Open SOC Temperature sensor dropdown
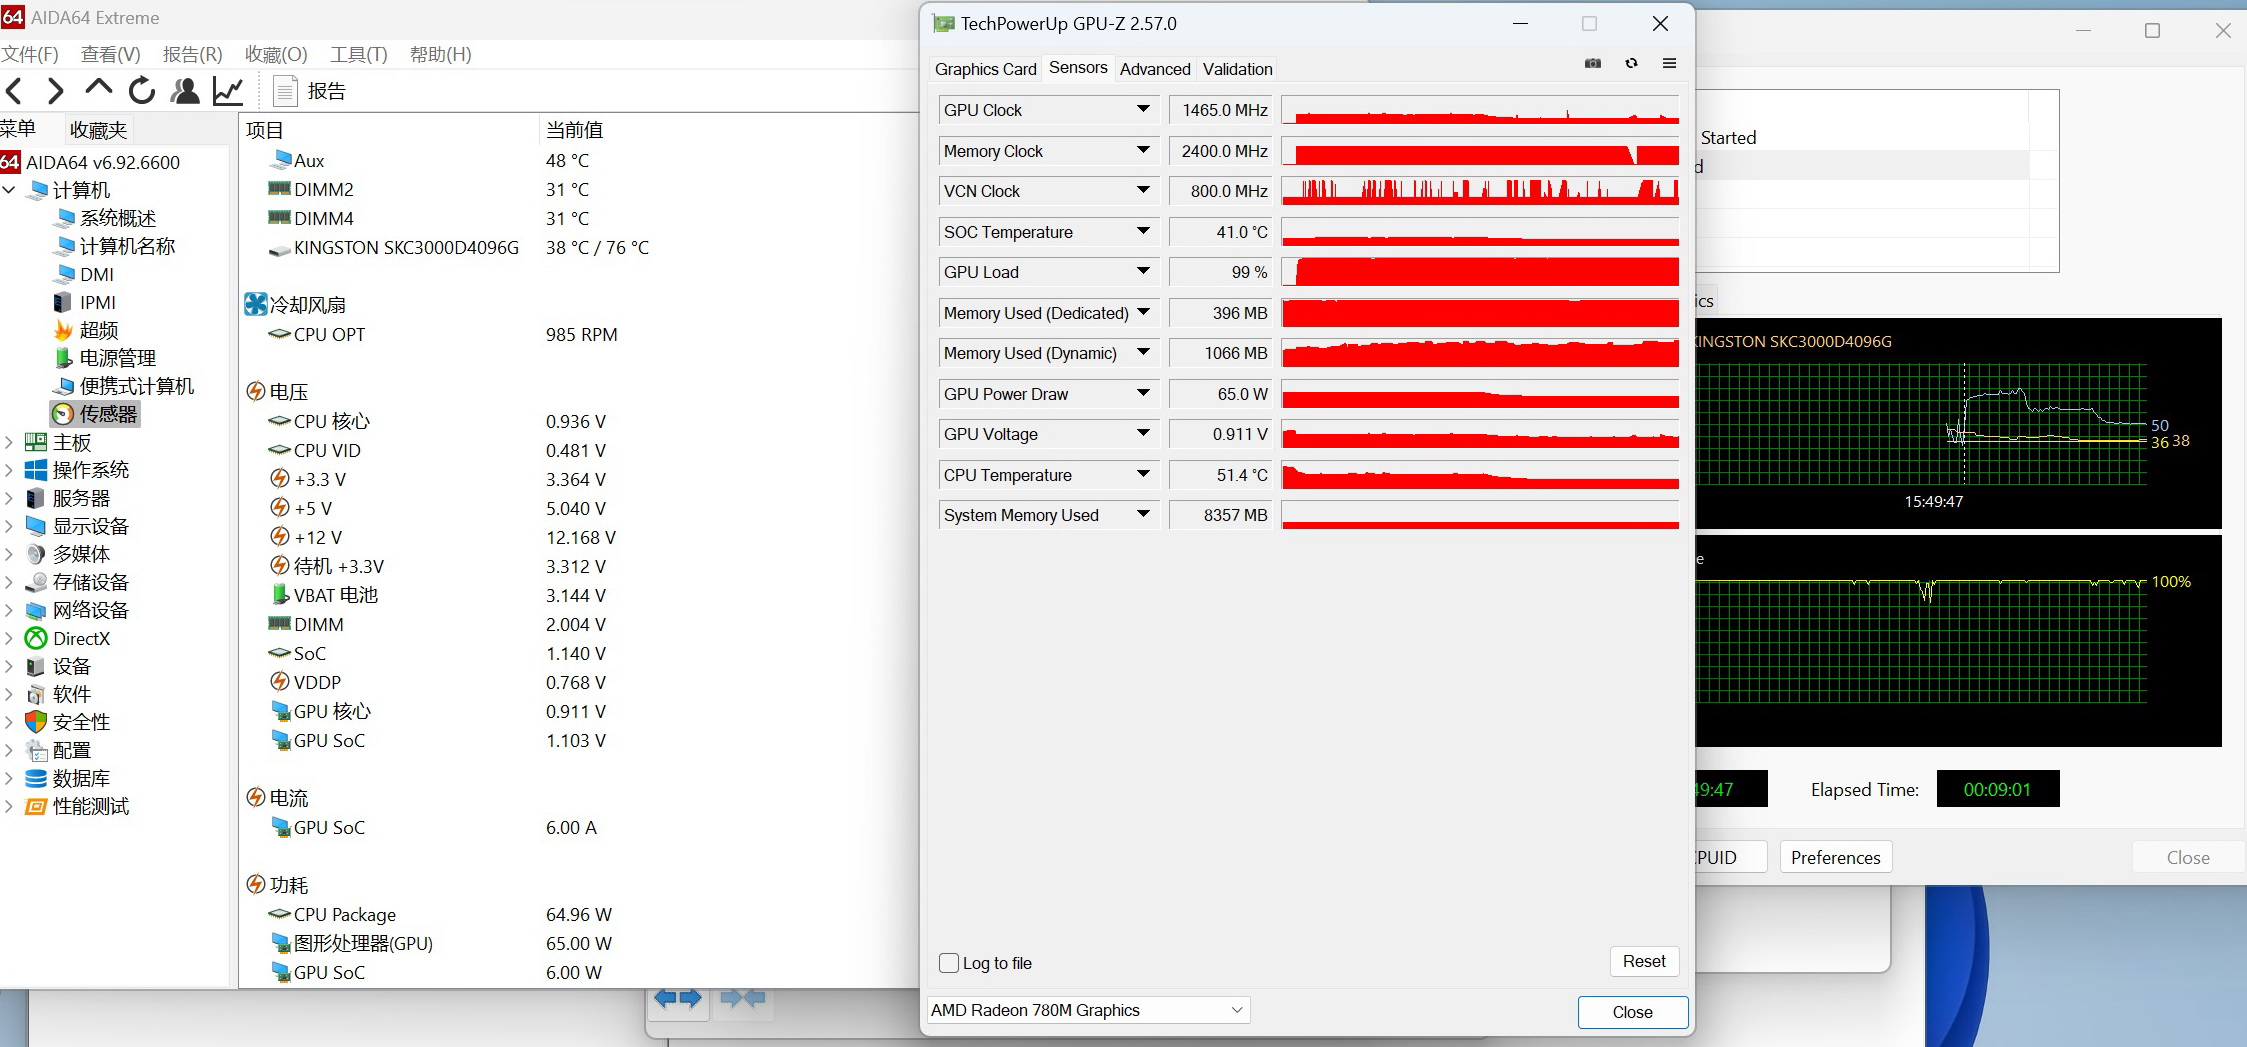The image size is (2247, 1047). coord(1143,231)
